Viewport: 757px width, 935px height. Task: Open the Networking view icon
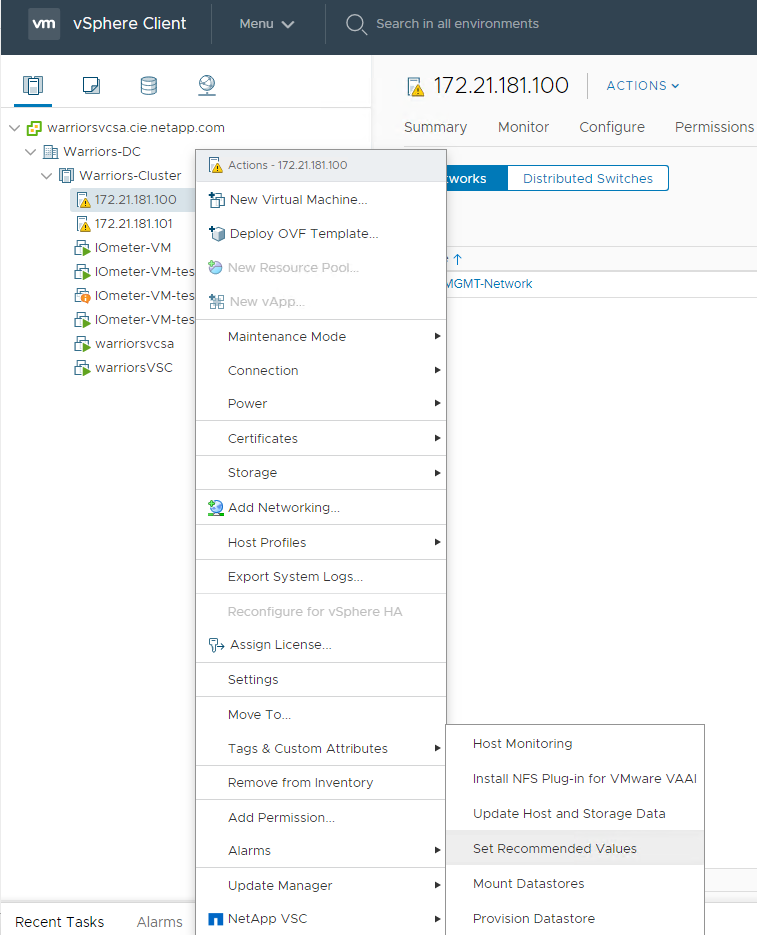207,86
